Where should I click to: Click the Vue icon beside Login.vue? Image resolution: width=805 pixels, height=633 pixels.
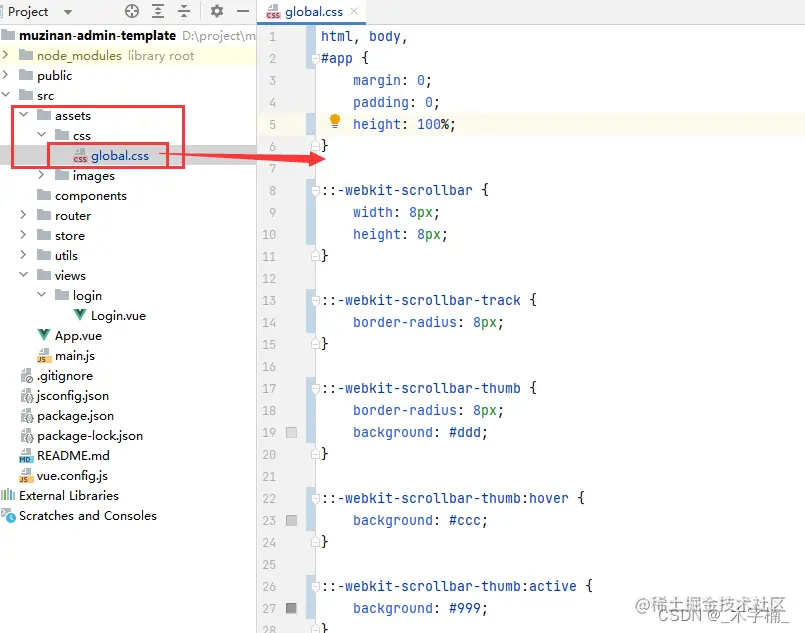click(x=80, y=314)
